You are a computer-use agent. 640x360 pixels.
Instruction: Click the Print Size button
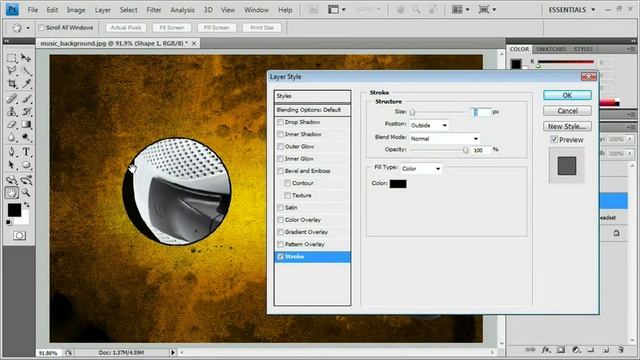pyautogui.click(x=262, y=28)
